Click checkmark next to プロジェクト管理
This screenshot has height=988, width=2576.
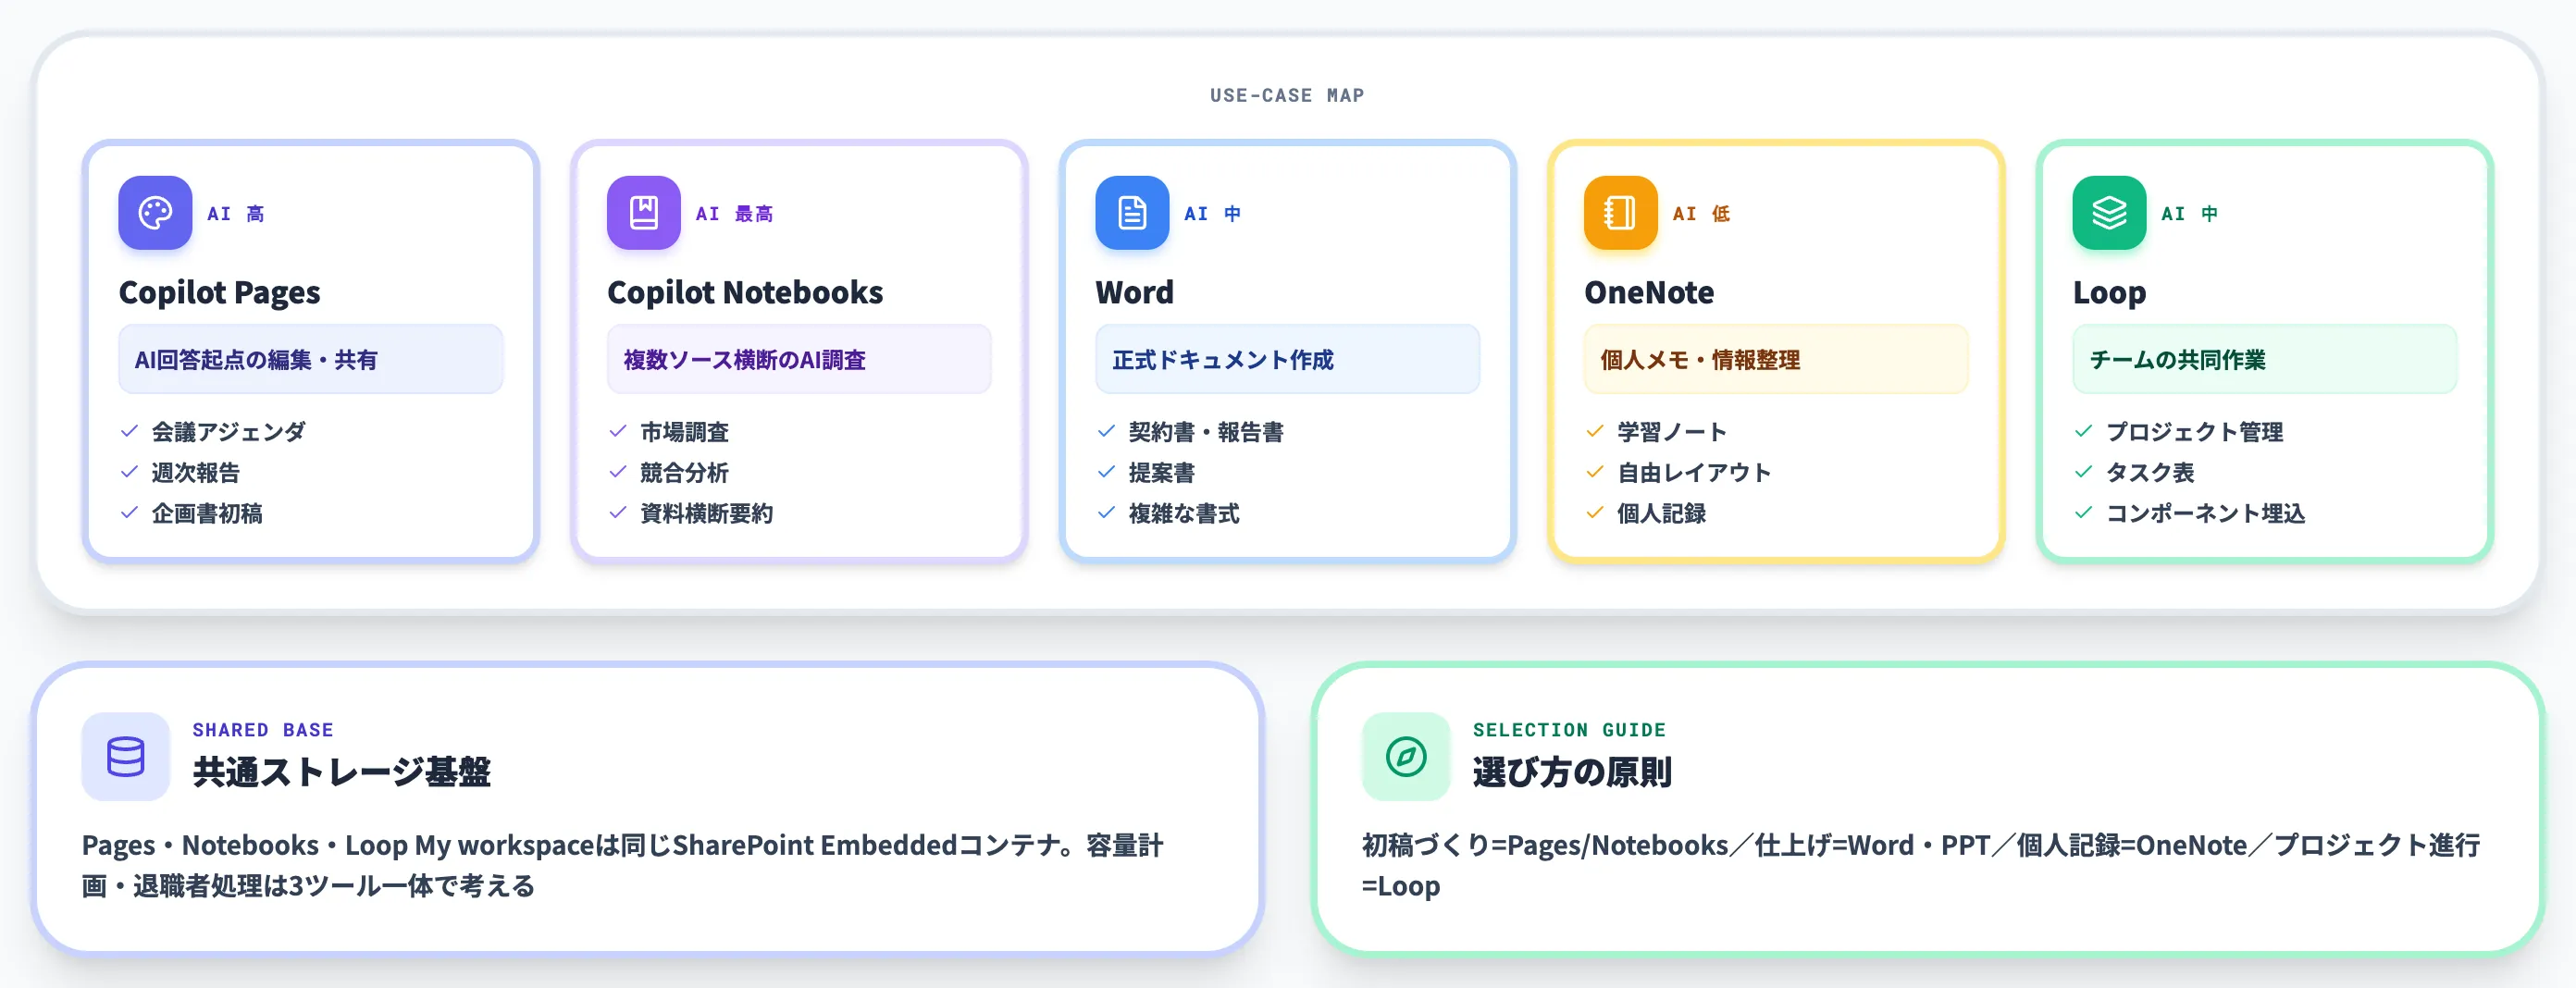2083,431
